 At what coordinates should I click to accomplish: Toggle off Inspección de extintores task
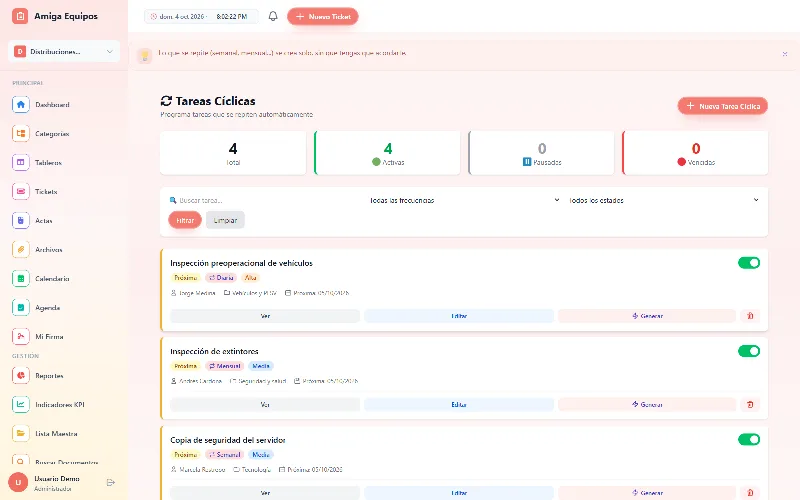click(x=749, y=351)
